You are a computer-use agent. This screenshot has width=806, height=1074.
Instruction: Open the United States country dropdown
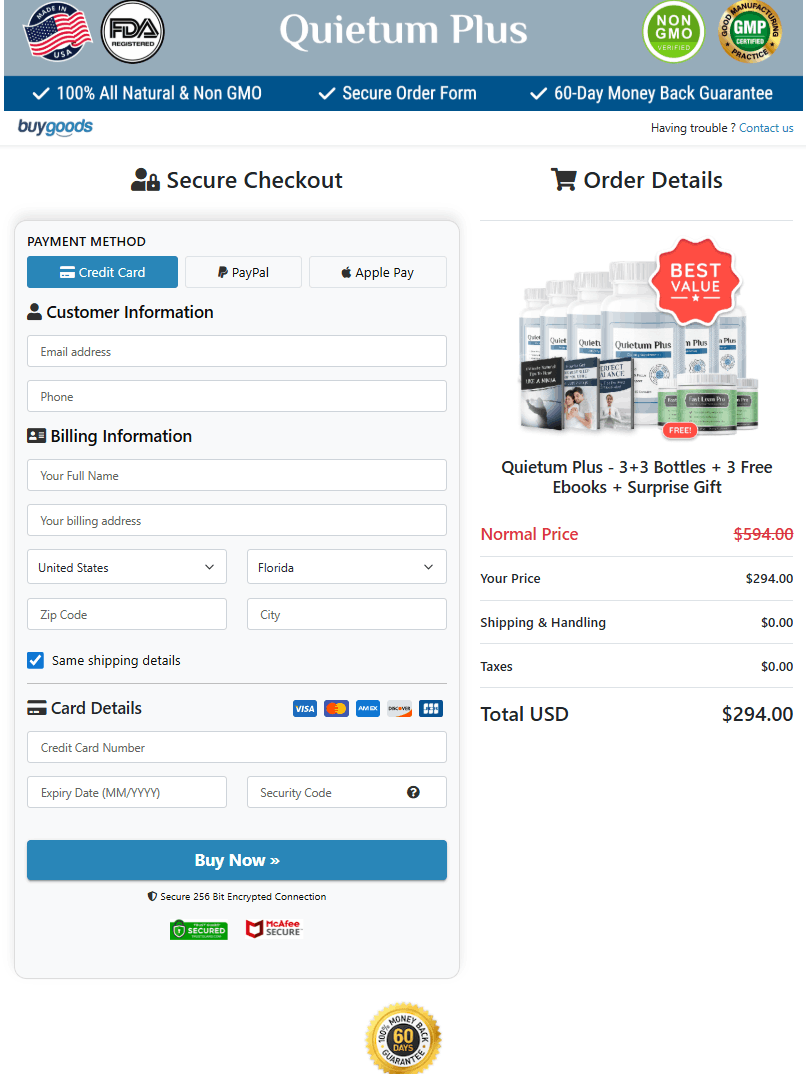[x=127, y=567]
